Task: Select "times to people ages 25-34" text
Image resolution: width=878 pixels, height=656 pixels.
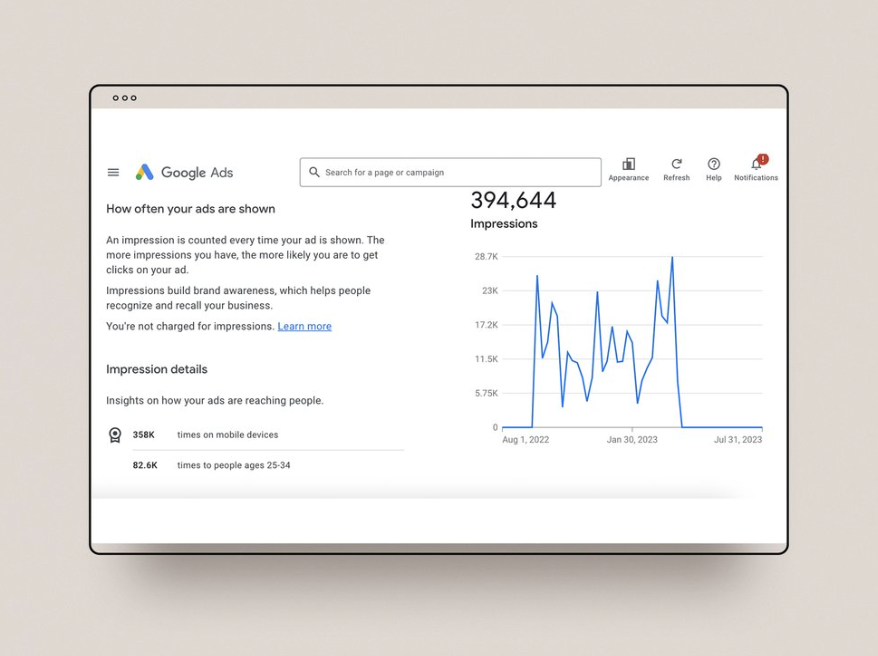Action: [x=234, y=465]
